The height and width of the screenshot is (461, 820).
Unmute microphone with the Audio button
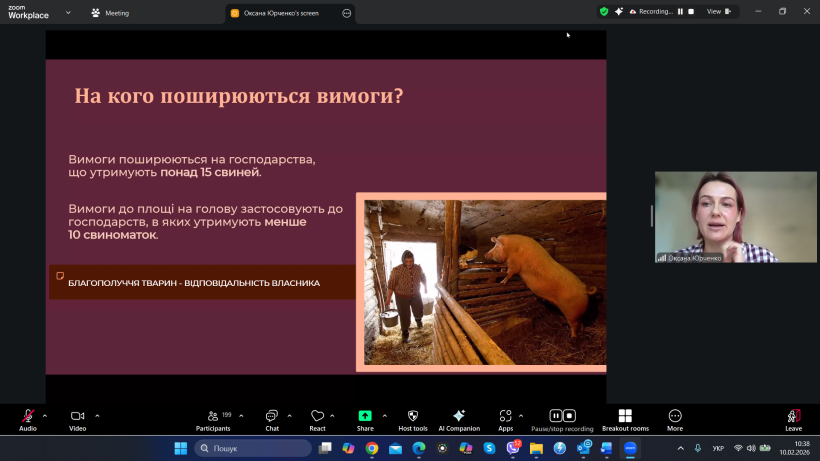tap(28, 416)
